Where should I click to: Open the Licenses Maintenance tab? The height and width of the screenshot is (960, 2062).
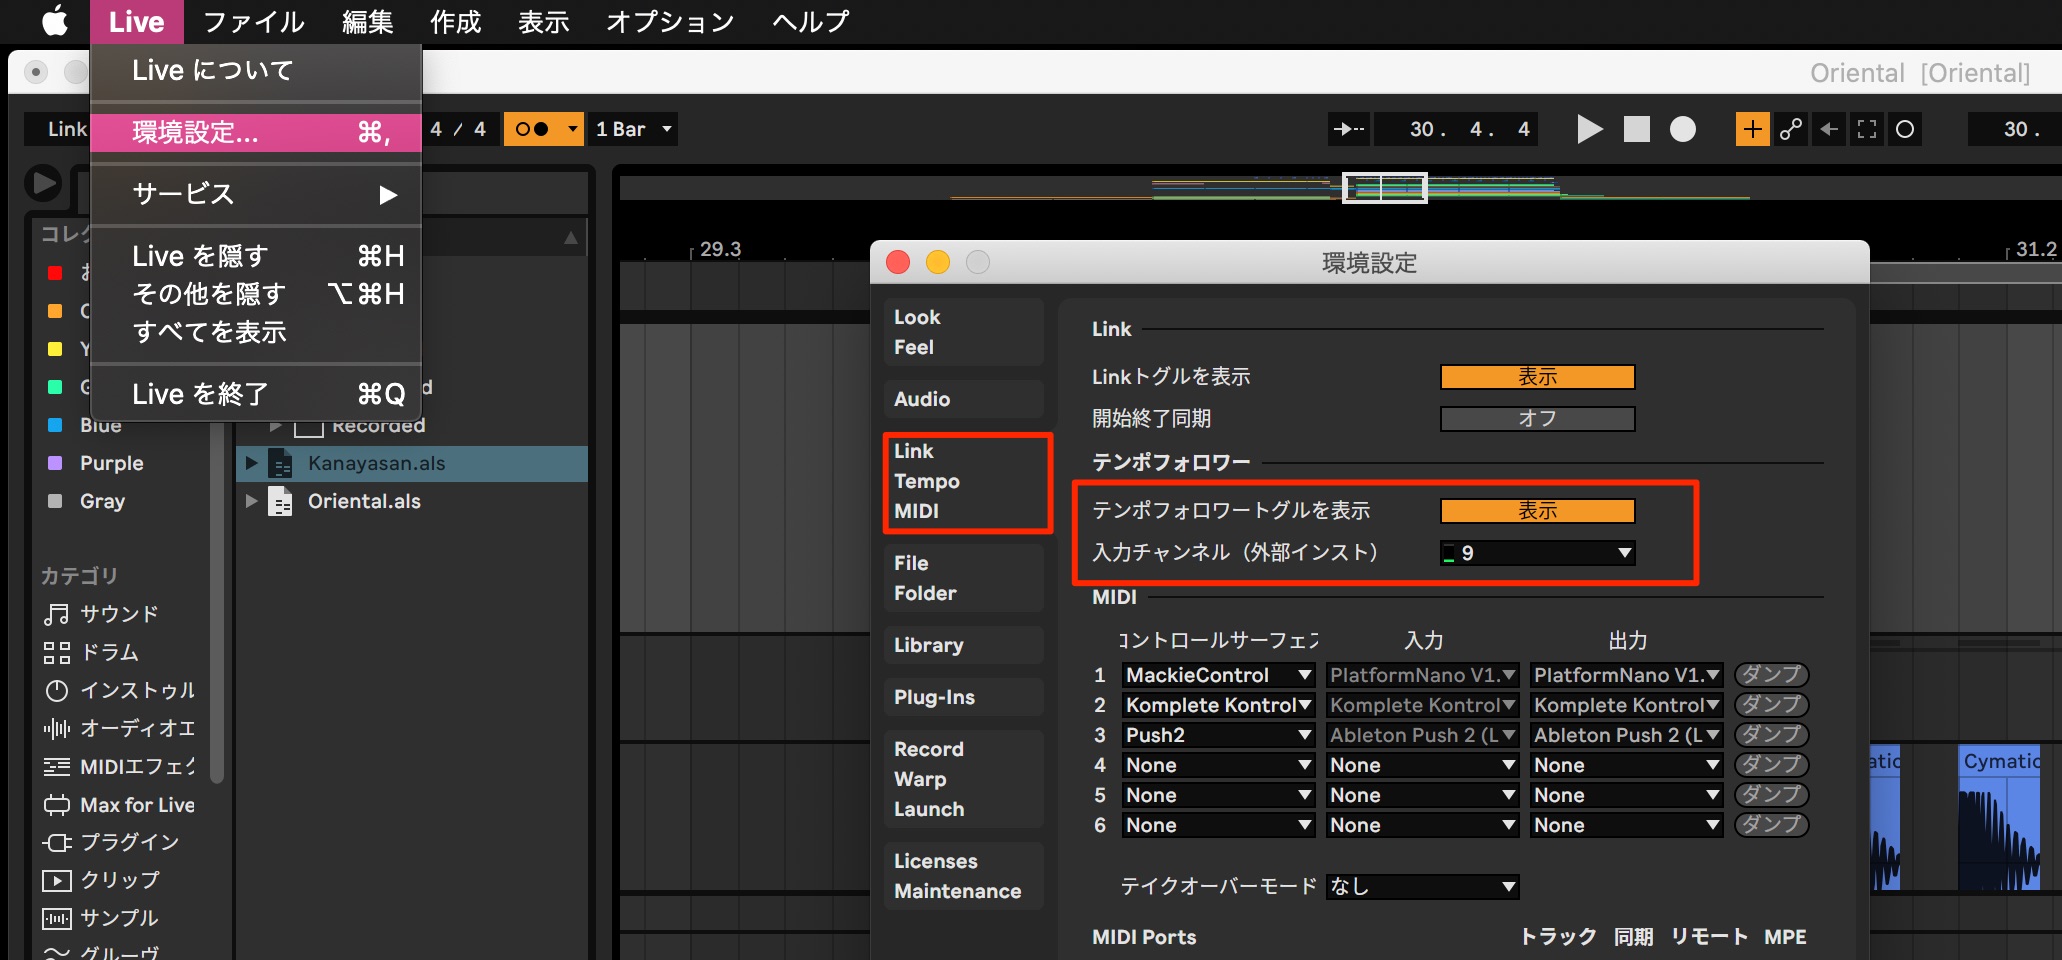click(x=963, y=876)
